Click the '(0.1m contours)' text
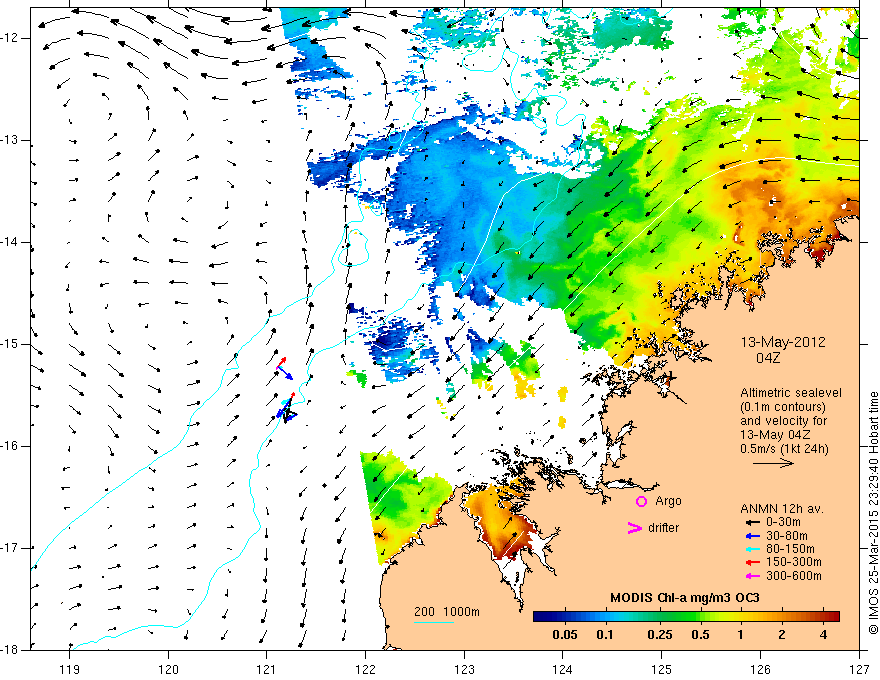Viewport: 880px width, 680px height. click(783, 407)
